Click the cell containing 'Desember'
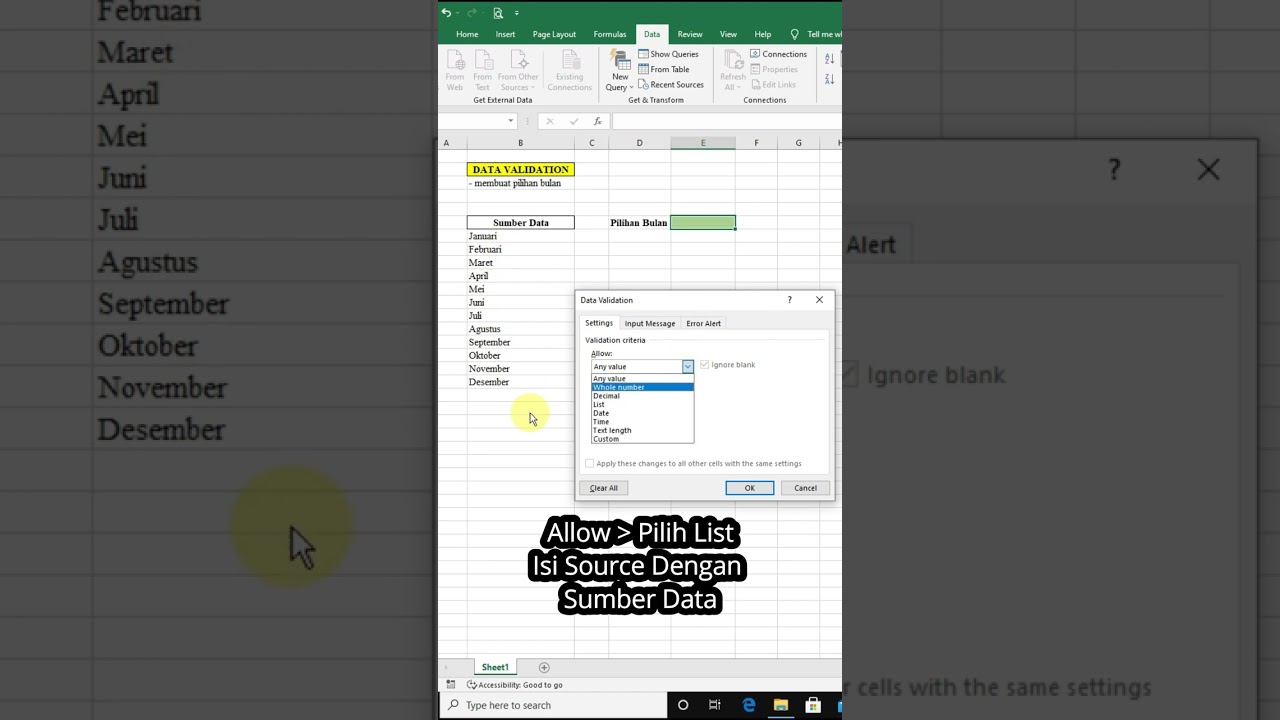The image size is (1280, 720). (521, 382)
